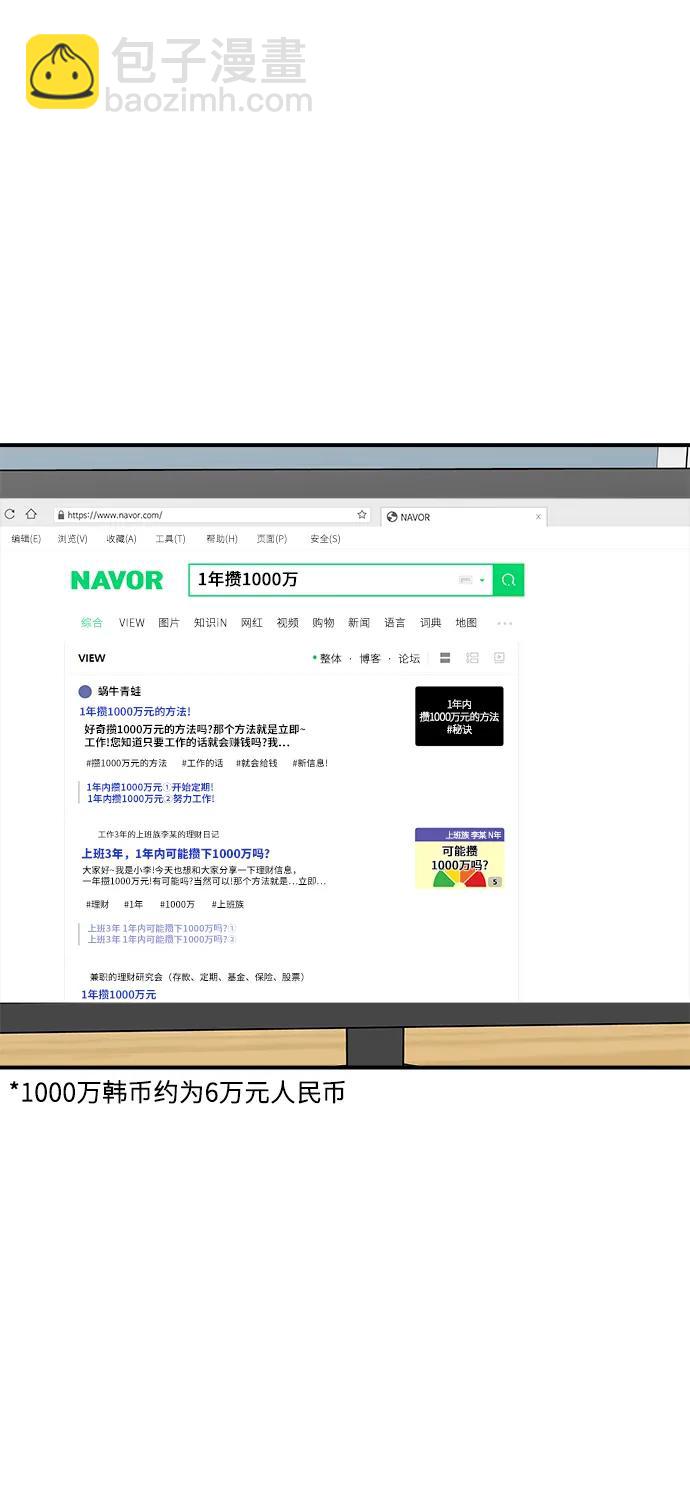Click the black 1年内攒1000万元的方法 thumbnail
Viewport: 690px width, 1489px height.
click(x=459, y=716)
